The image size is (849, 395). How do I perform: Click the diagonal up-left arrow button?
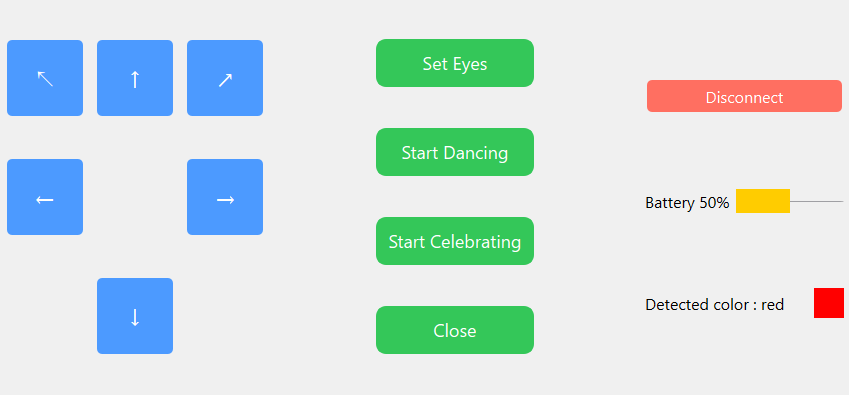tap(45, 78)
